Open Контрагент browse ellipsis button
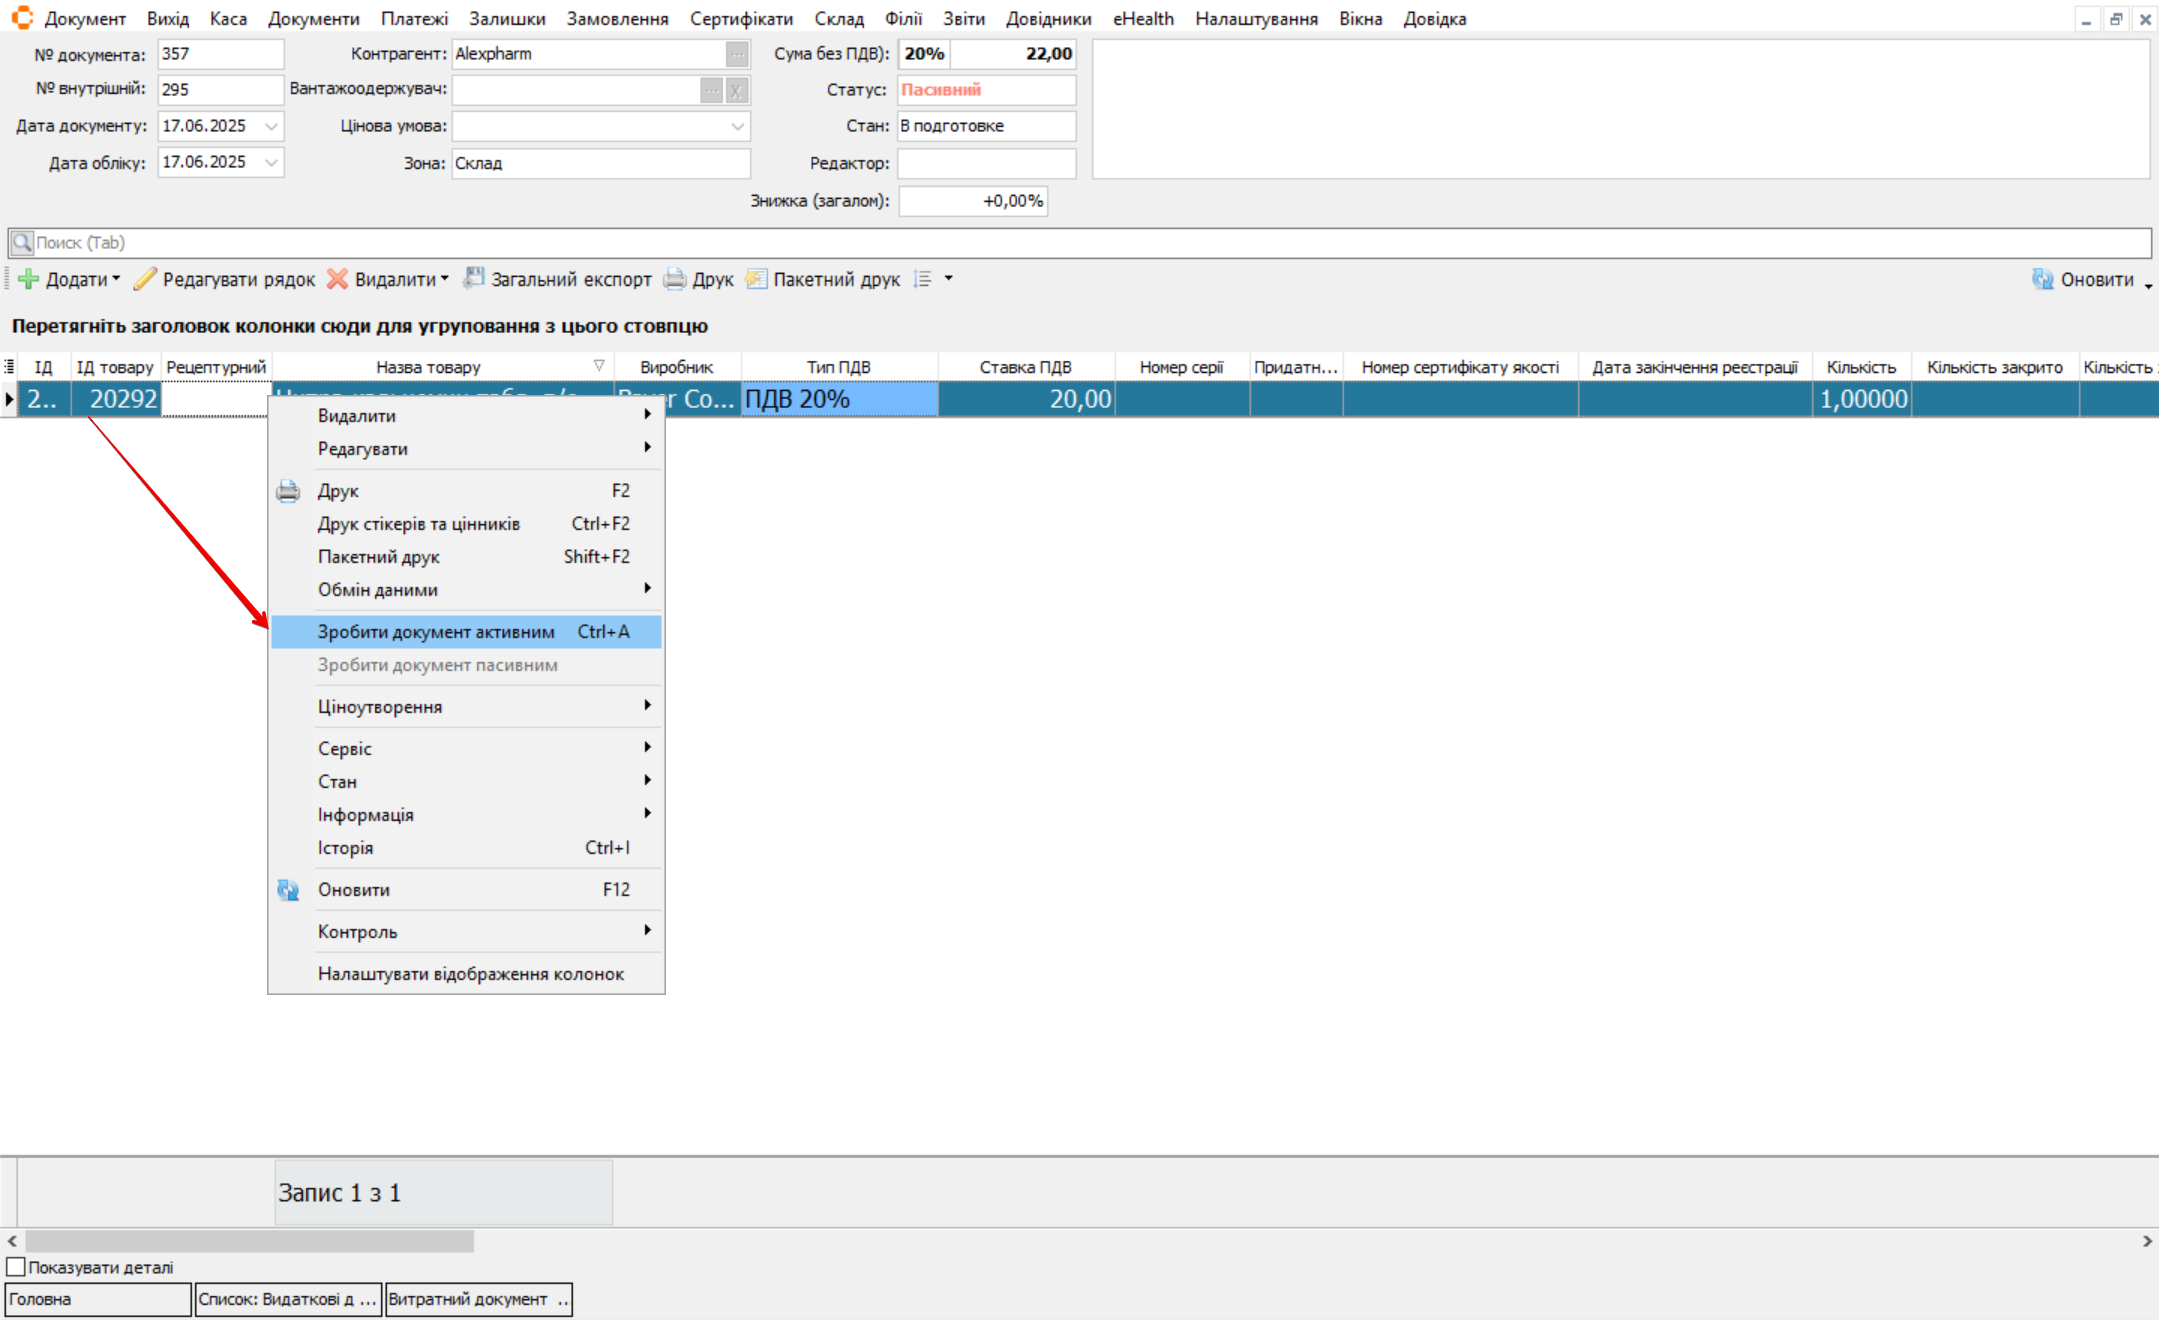 pos(737,55)
